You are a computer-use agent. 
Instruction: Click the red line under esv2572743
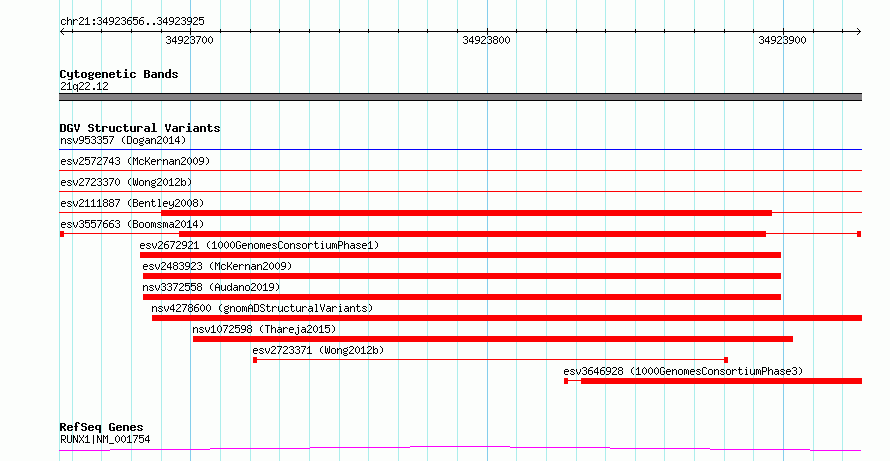460,170
